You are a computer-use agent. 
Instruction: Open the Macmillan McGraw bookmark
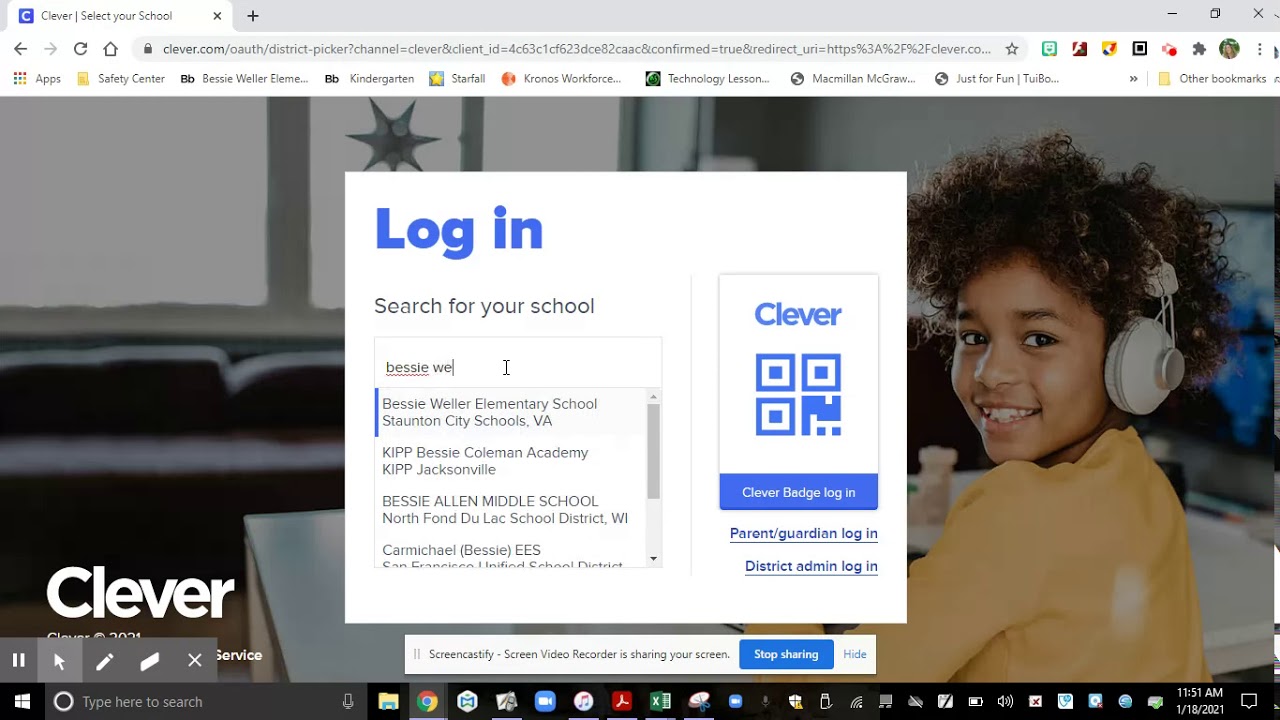(x=853, y=78)
